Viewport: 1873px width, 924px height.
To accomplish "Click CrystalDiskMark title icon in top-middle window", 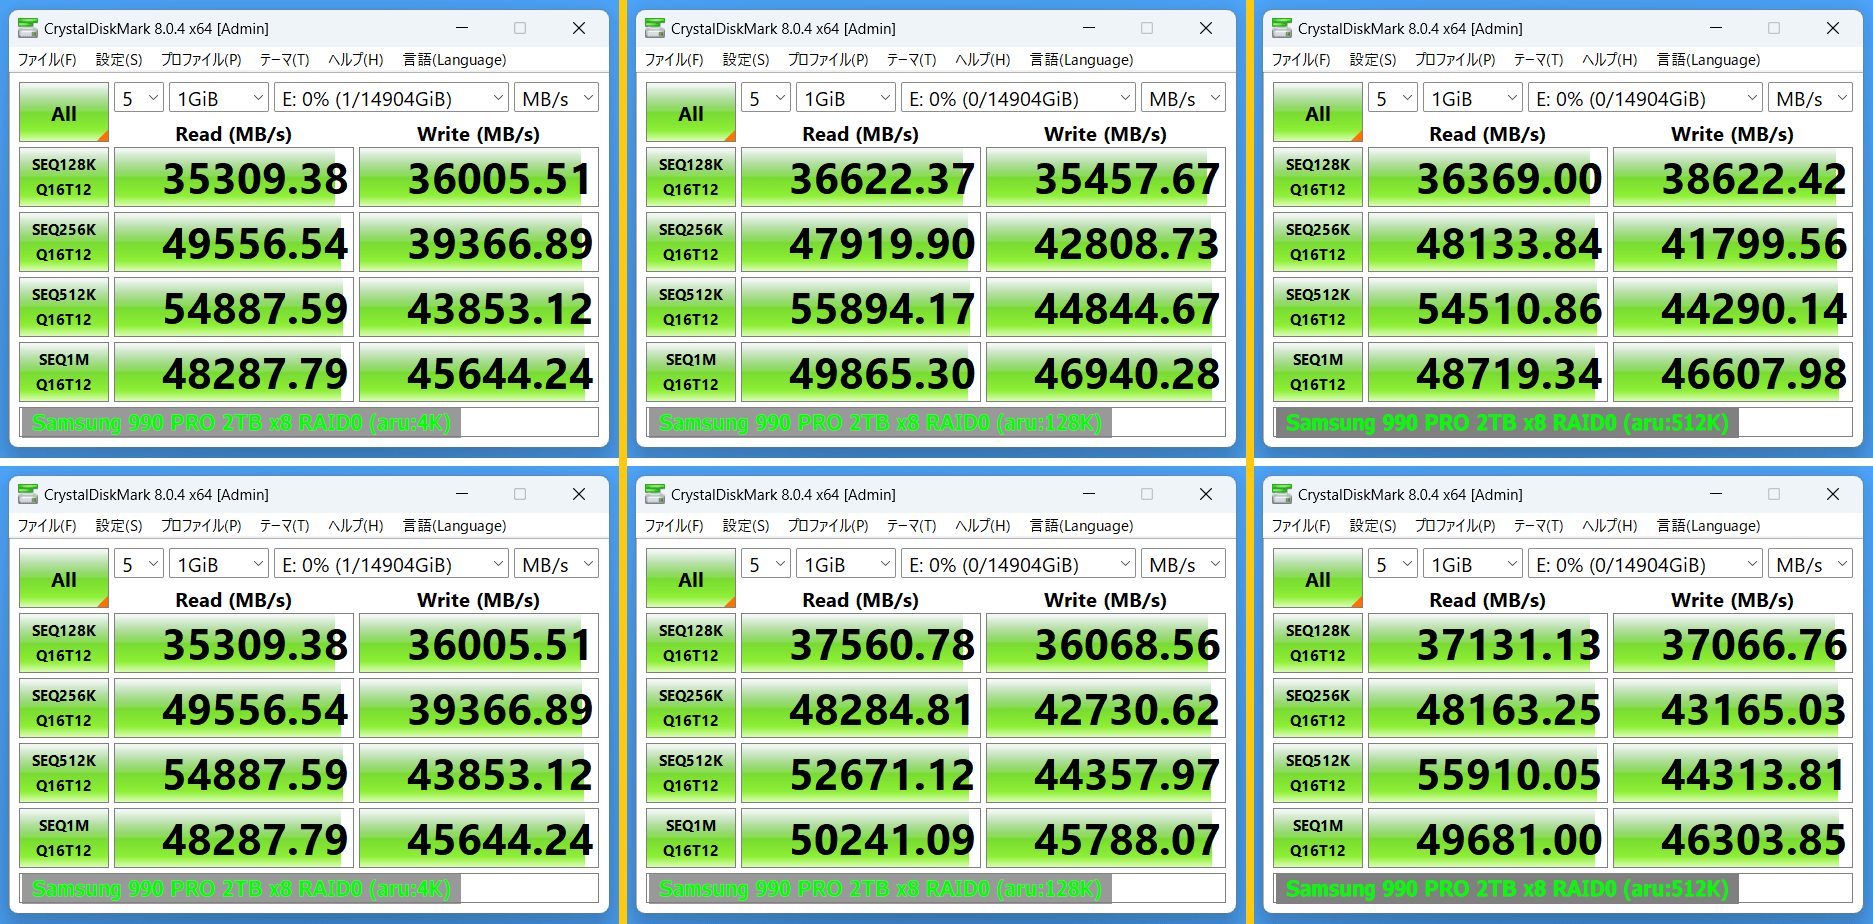I will (655, 28).
